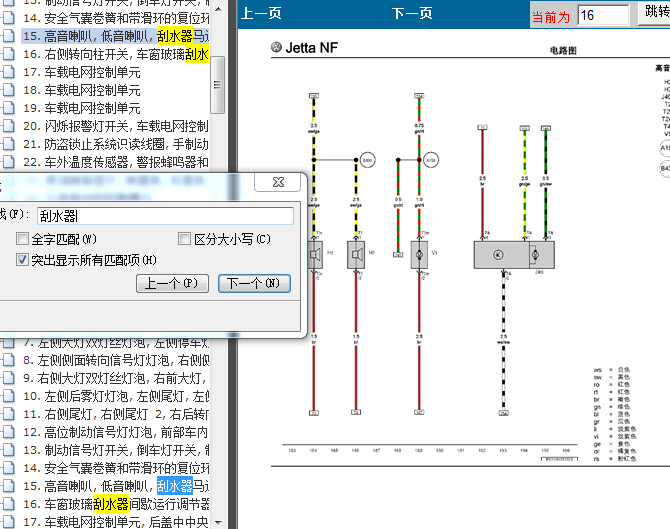Click horn H2 speaker symbol in diagram

tap(315, 255)
